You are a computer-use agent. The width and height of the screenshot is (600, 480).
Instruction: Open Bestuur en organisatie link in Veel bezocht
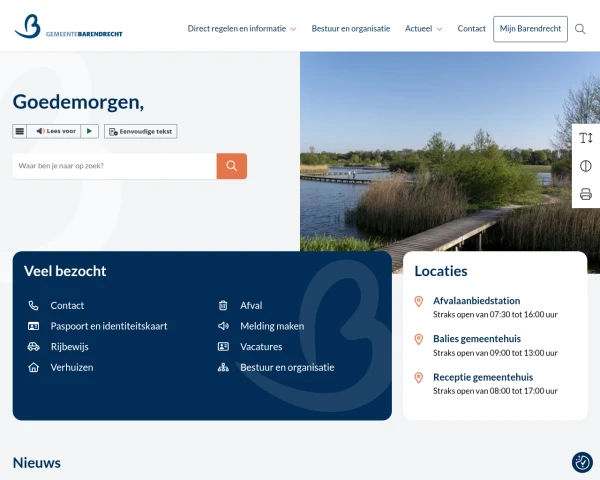(287, 367)
